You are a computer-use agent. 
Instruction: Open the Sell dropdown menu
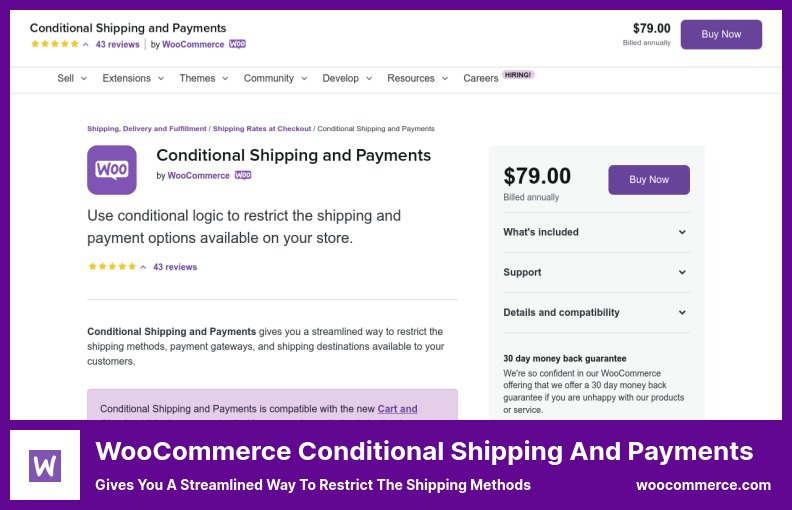click(x=71, y=78)
